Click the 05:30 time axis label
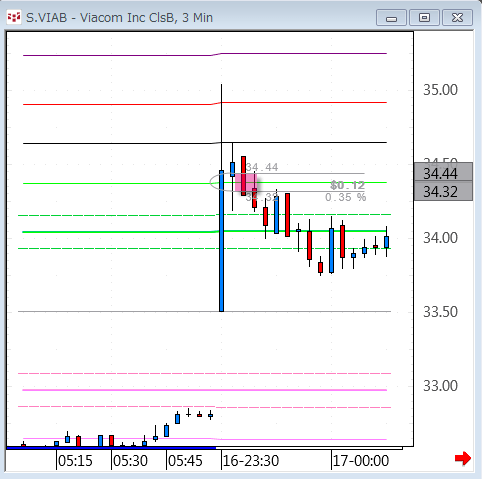Screen dimensions: 482x479 coord(130,461)
